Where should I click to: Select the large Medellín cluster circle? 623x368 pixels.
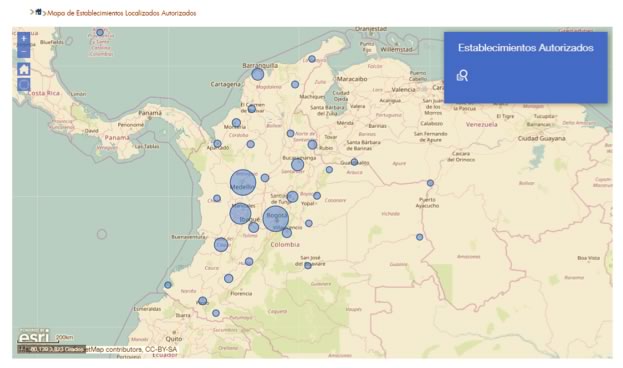tap(243, 182)
